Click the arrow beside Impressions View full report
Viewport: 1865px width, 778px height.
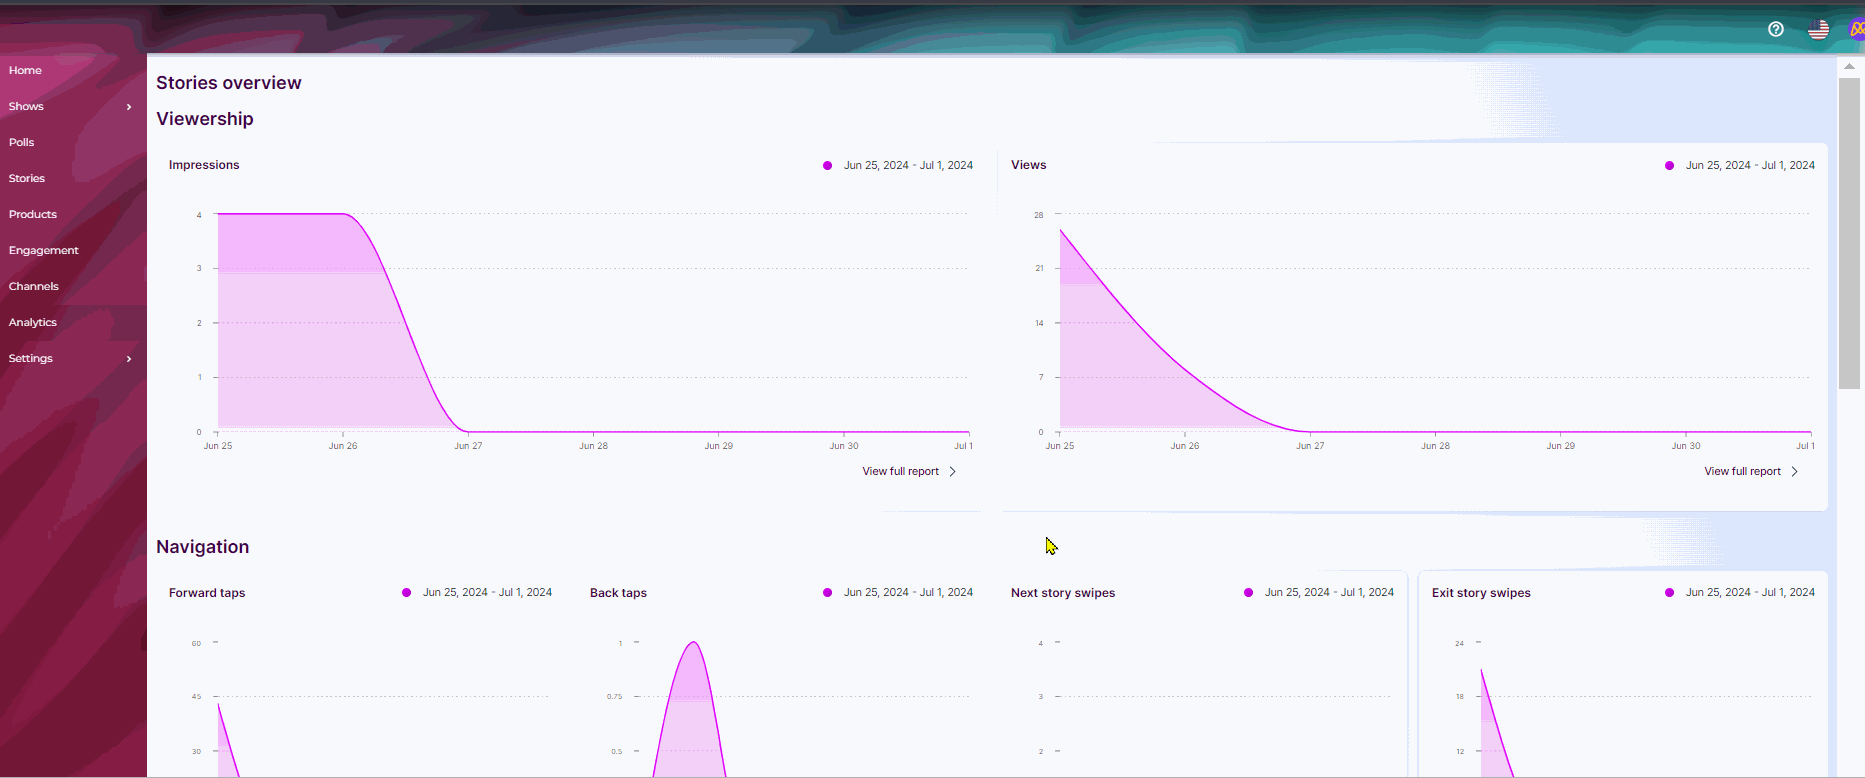(953, 472)
